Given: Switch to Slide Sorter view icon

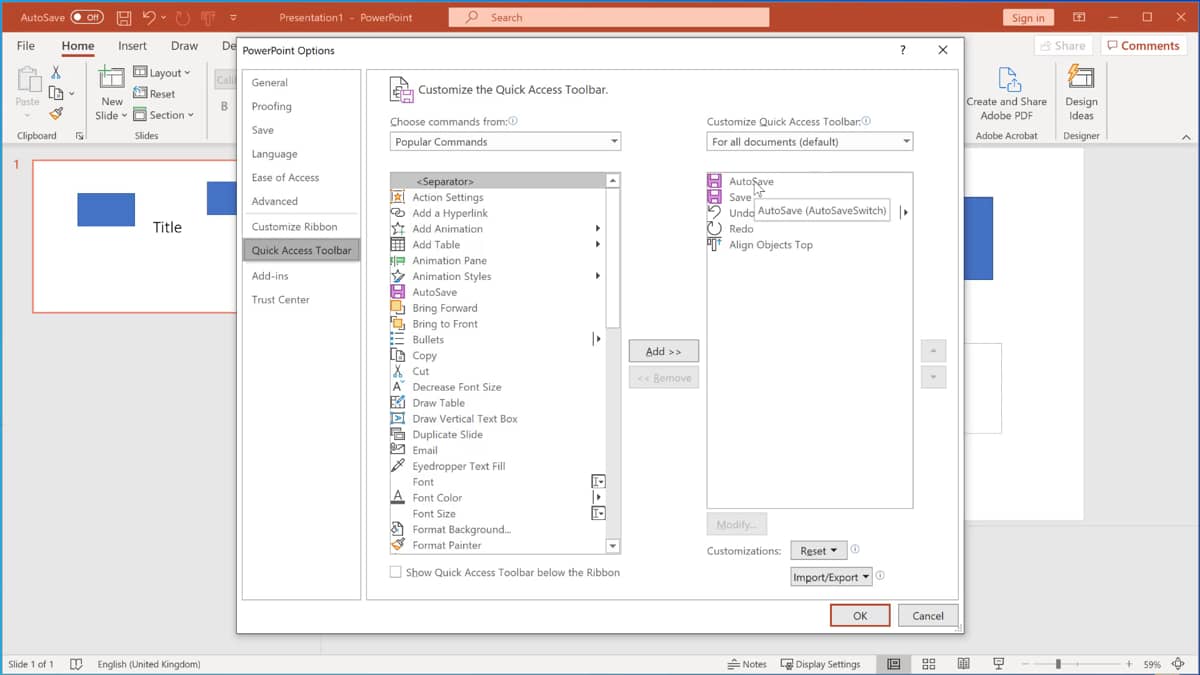Looking at the screenshot, I should [929, 664].
